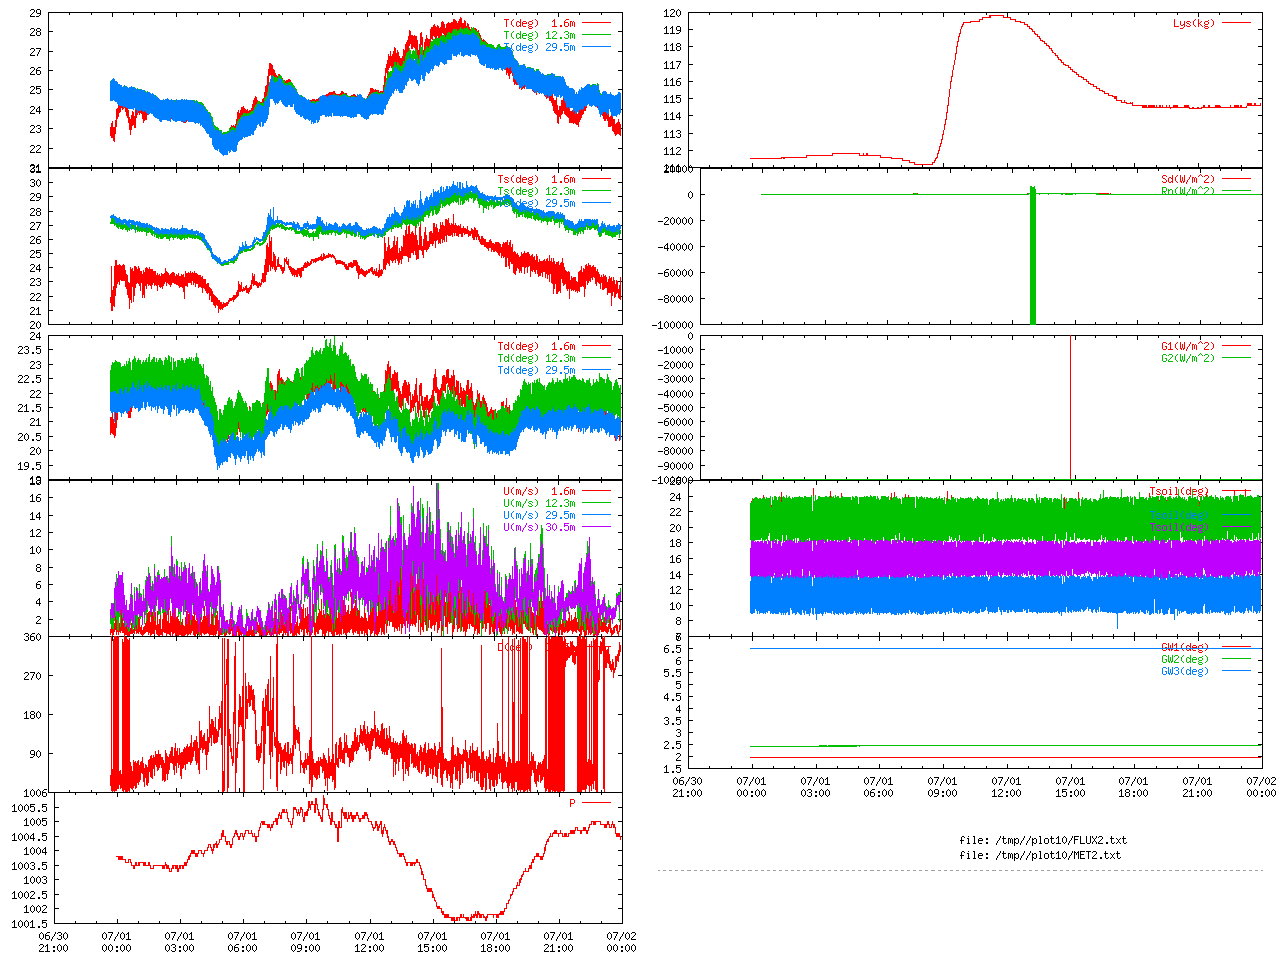
Task: Click the -50000 tick on G1/G2 plot axis
Action: [x=675, y=409]
